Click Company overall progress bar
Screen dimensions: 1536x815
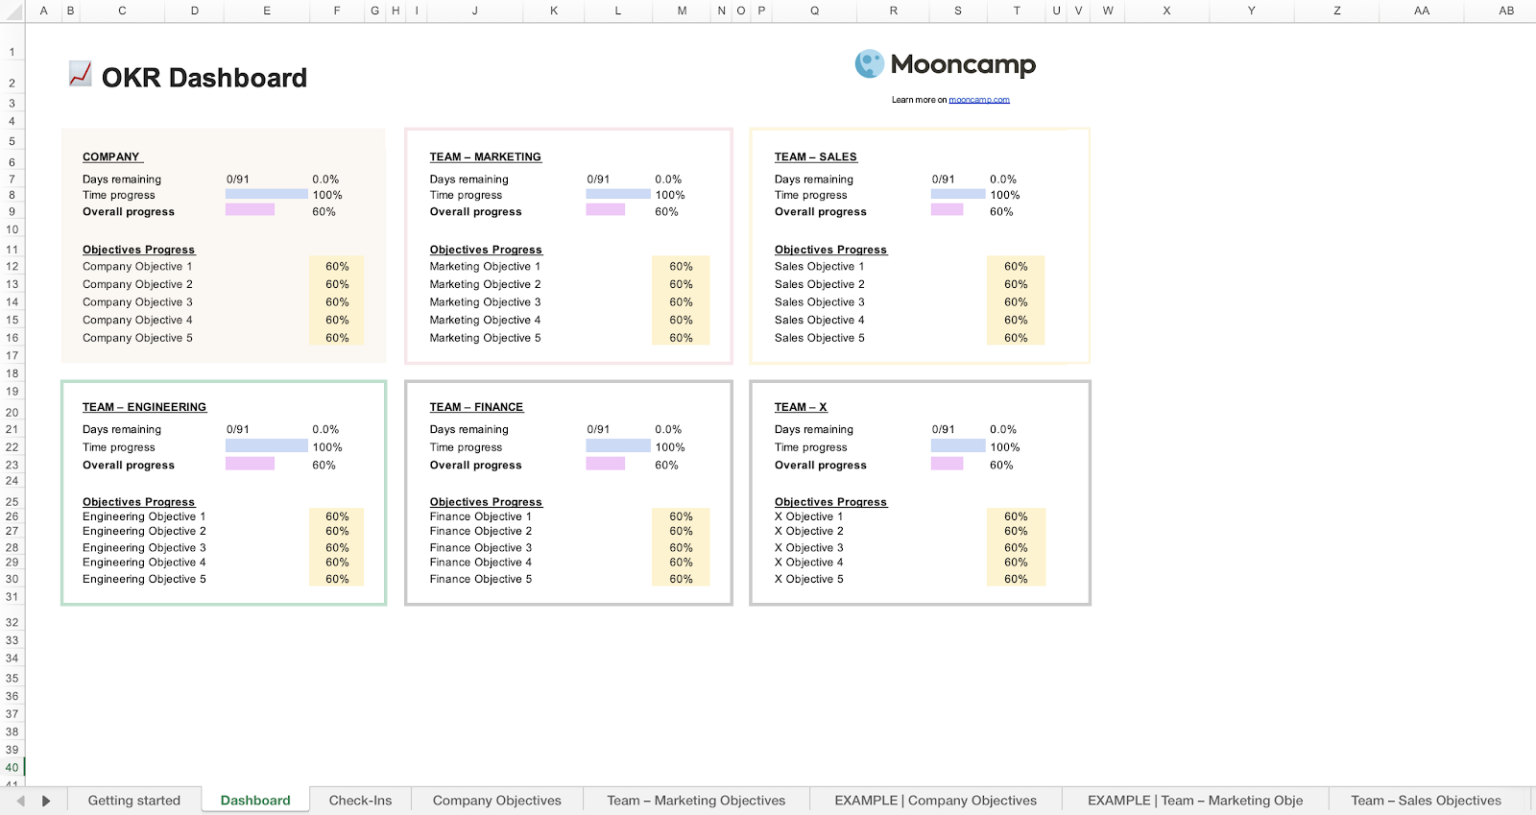coord(250,210)
